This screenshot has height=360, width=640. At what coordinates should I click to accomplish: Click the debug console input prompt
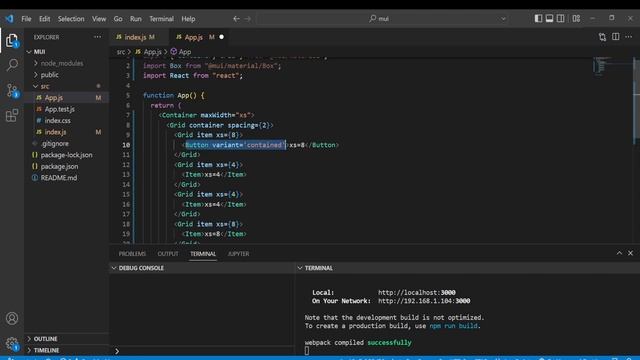[x=202, y=351]
